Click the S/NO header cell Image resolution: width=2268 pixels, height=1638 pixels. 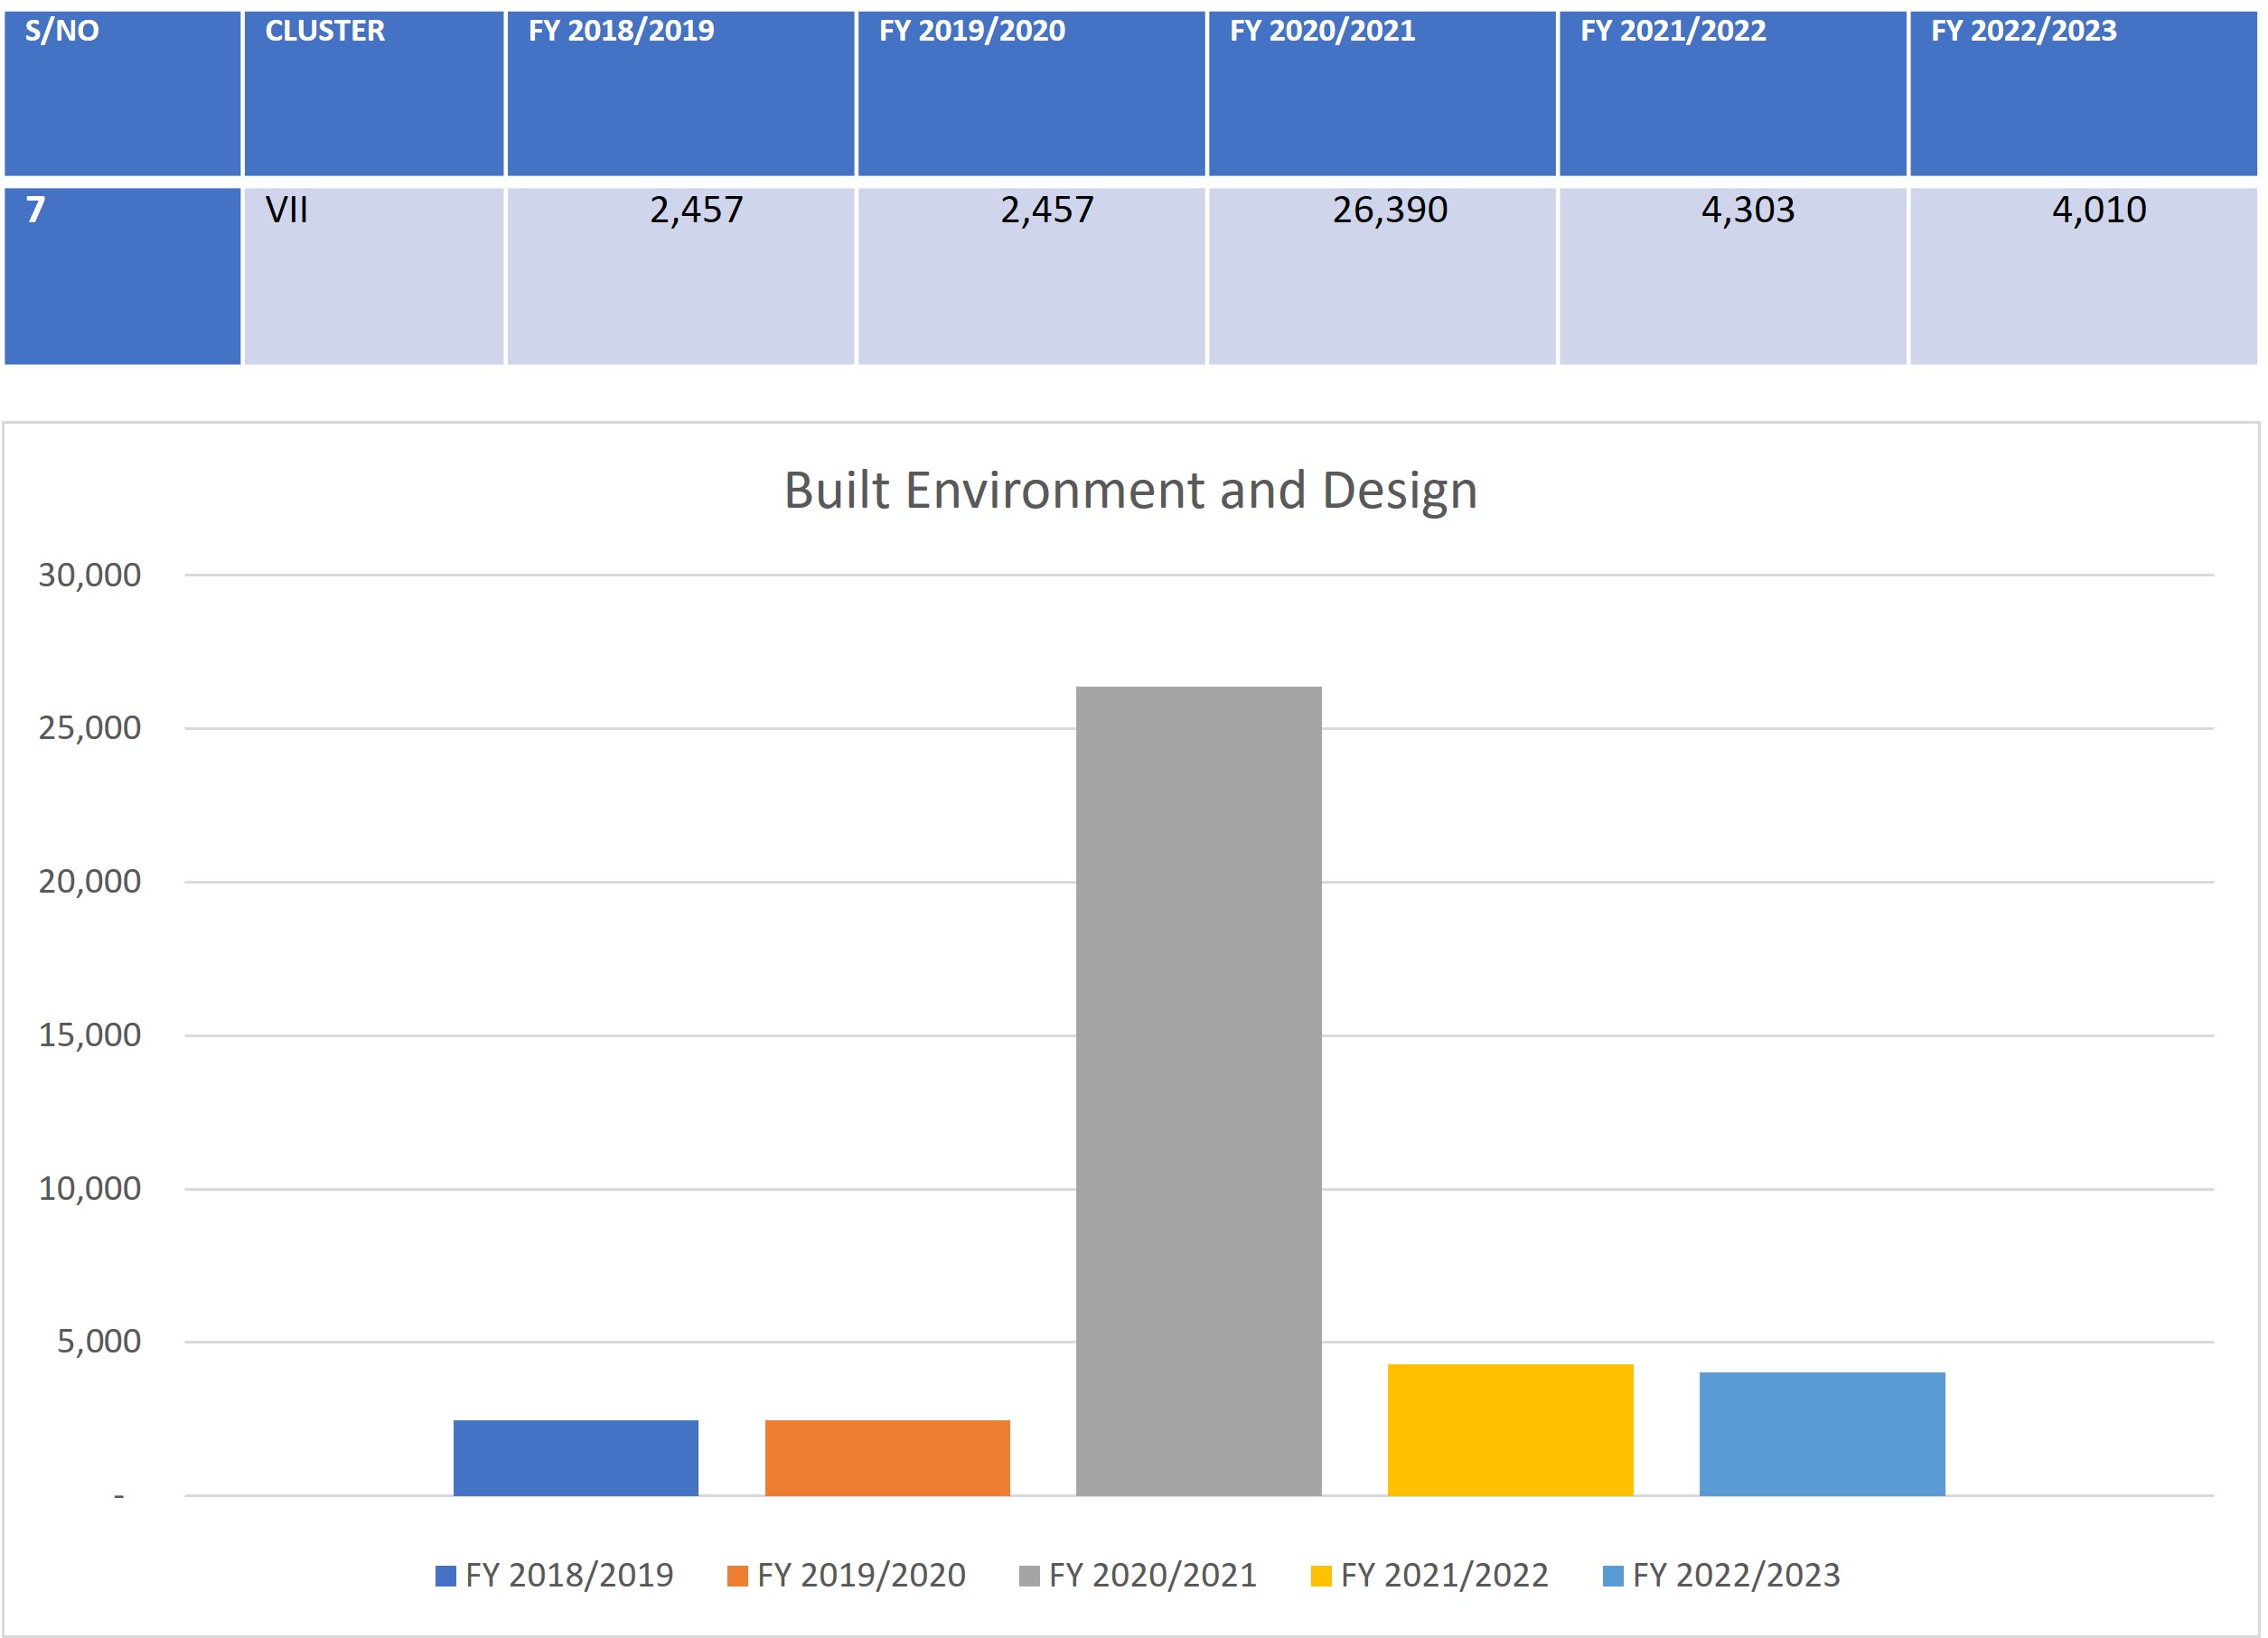pyautogui.click(x=122, y=93)
